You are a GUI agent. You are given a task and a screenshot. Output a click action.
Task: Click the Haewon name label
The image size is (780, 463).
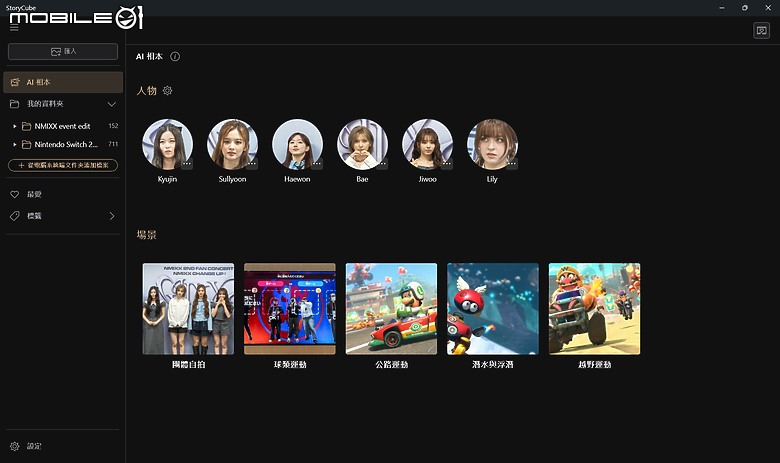[297, 179]
